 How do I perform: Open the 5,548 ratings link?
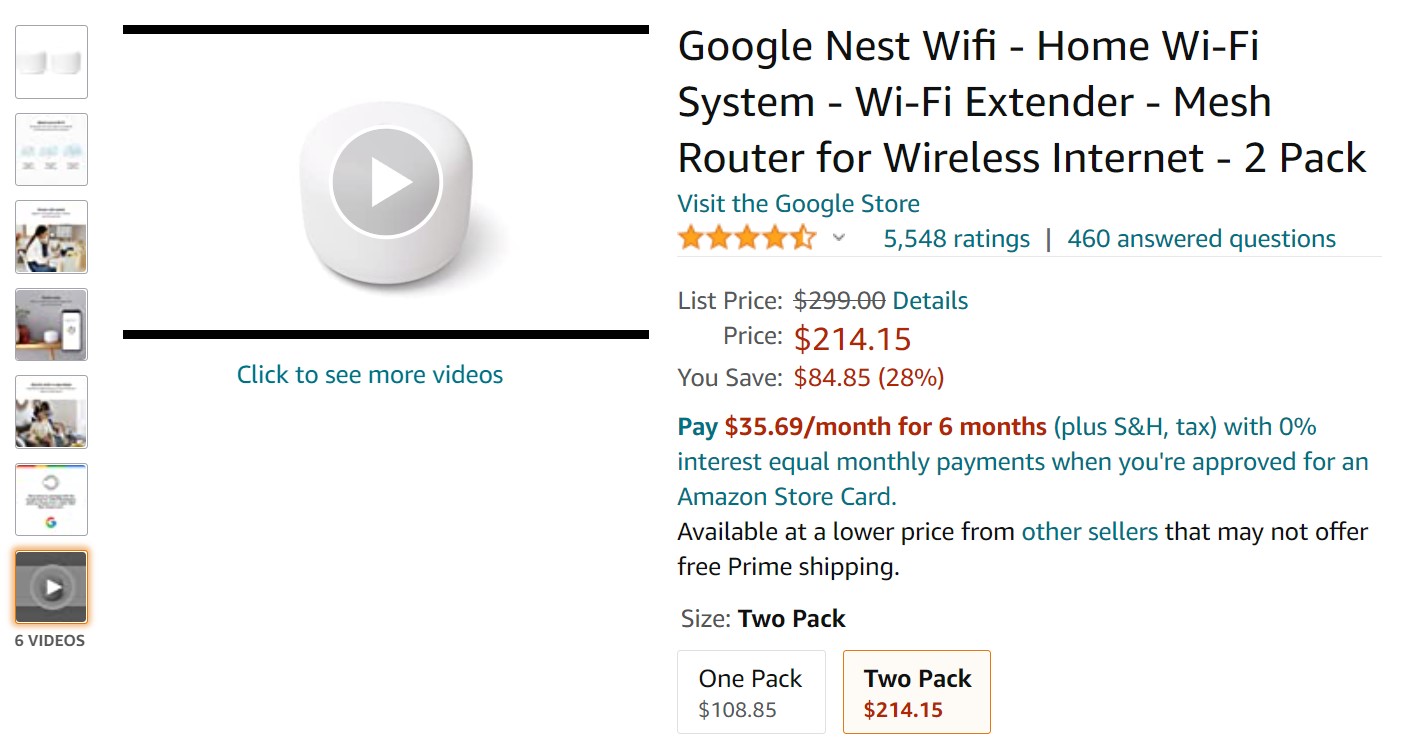[x=956, y=239]
